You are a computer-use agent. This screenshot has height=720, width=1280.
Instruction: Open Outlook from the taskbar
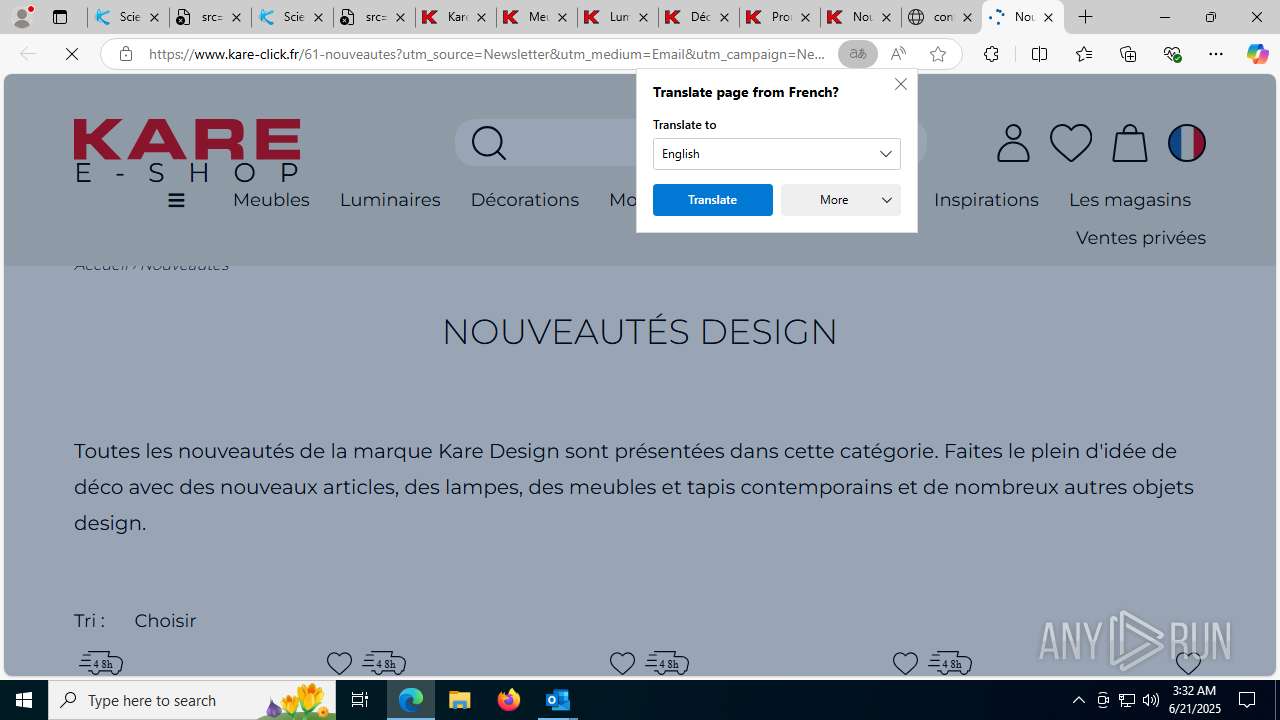pyautogui.click(x=558, y=700)
